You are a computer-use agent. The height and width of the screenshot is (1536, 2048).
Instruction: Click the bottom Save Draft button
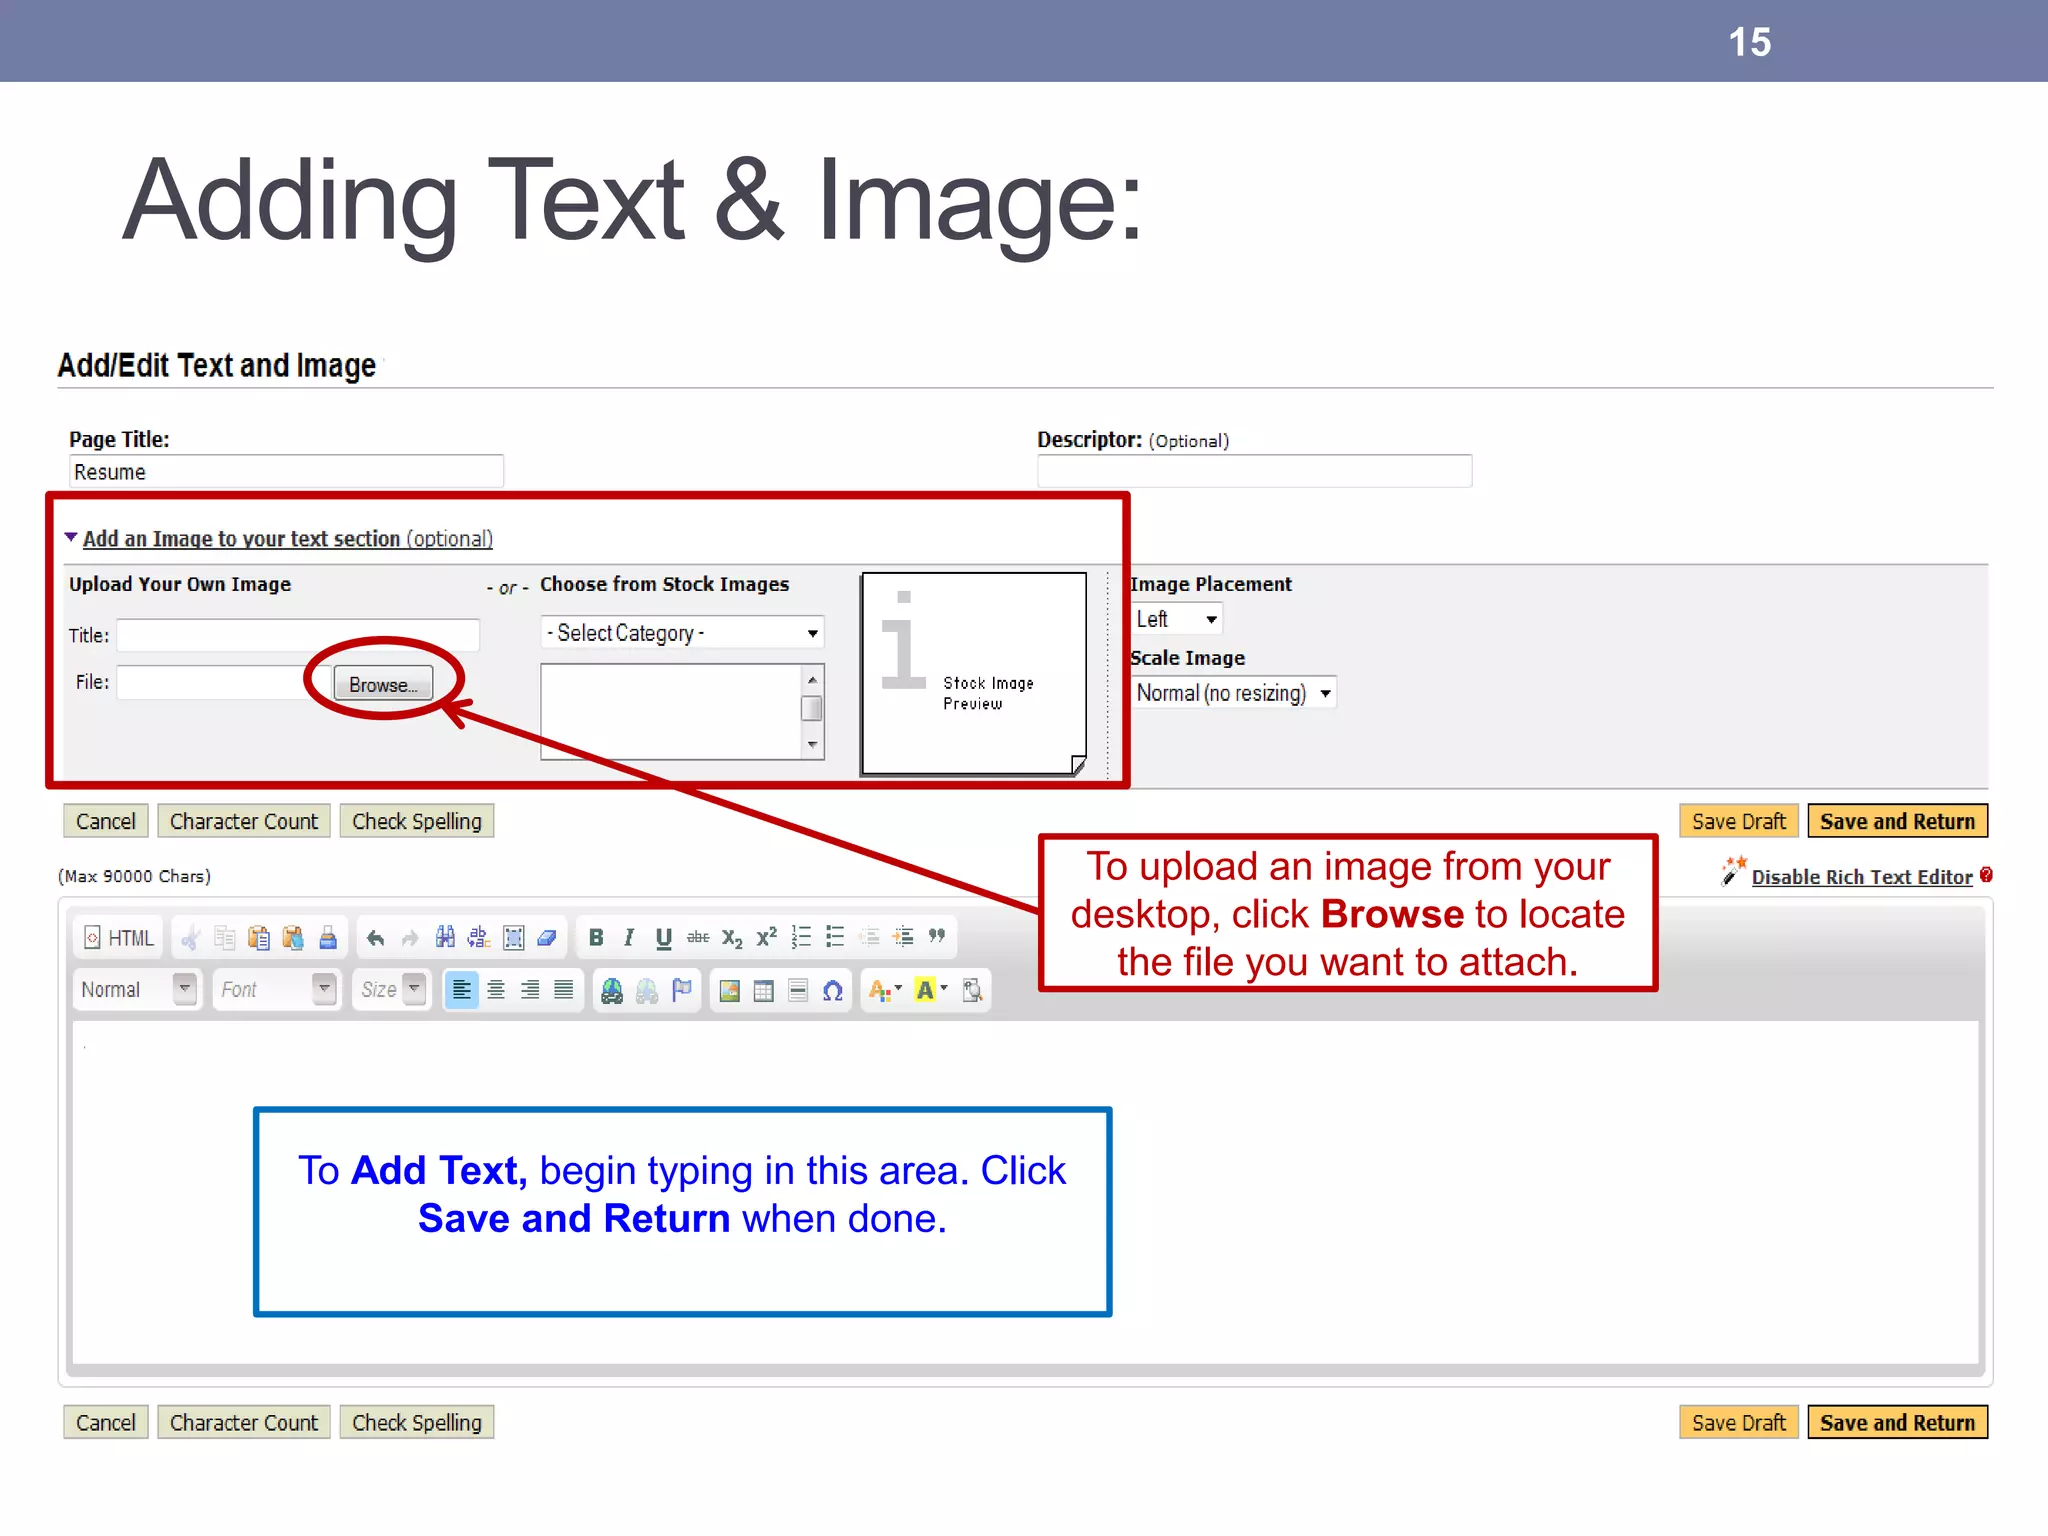point(1739,1422)
